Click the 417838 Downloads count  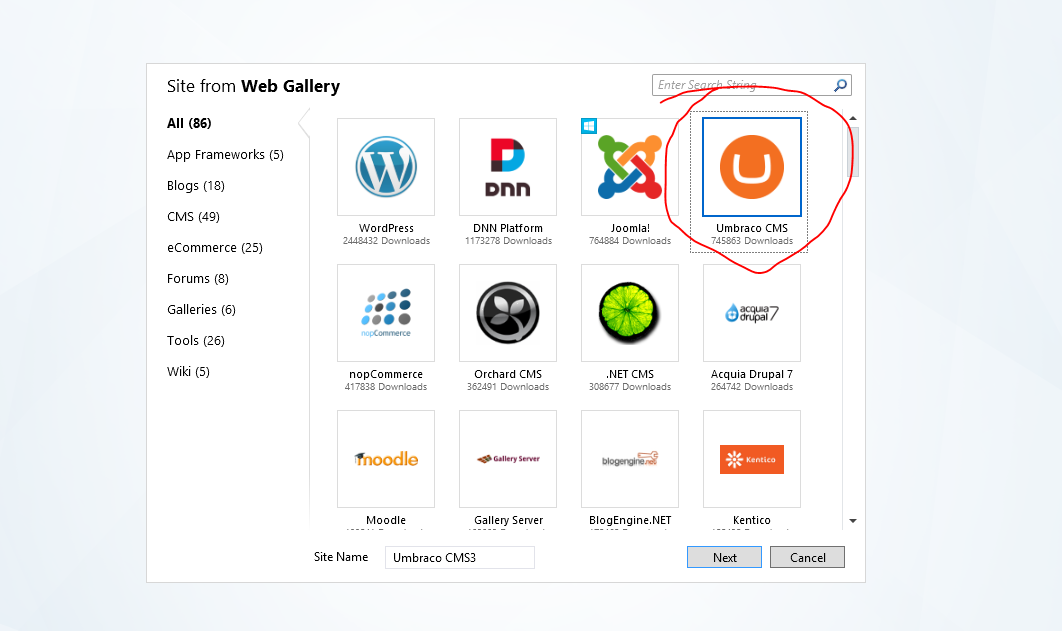coord(386,387)
